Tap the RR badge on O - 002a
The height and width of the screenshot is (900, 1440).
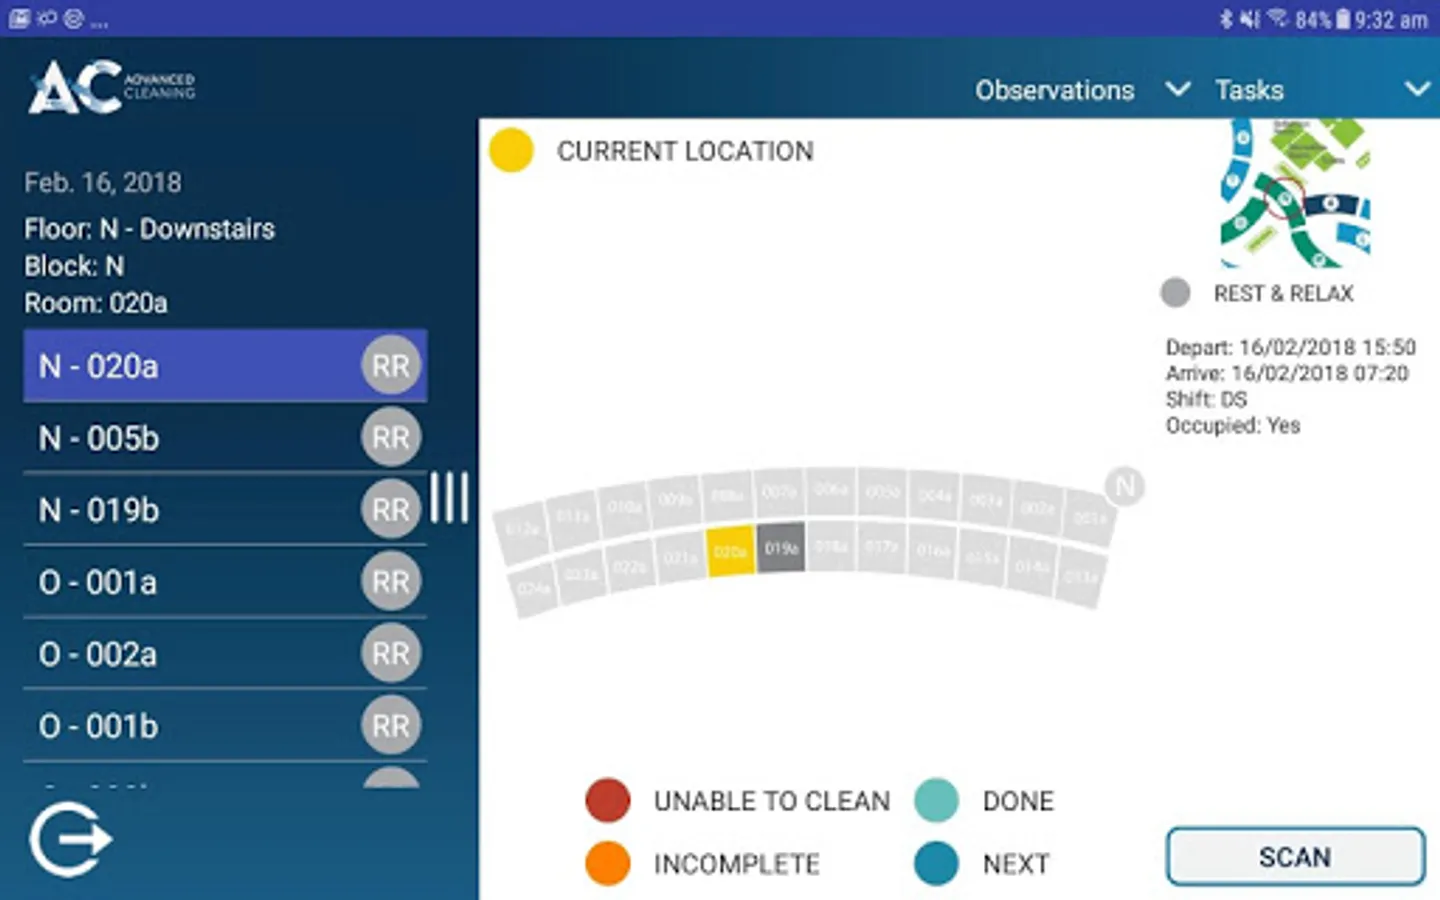[x=390, y=654]
